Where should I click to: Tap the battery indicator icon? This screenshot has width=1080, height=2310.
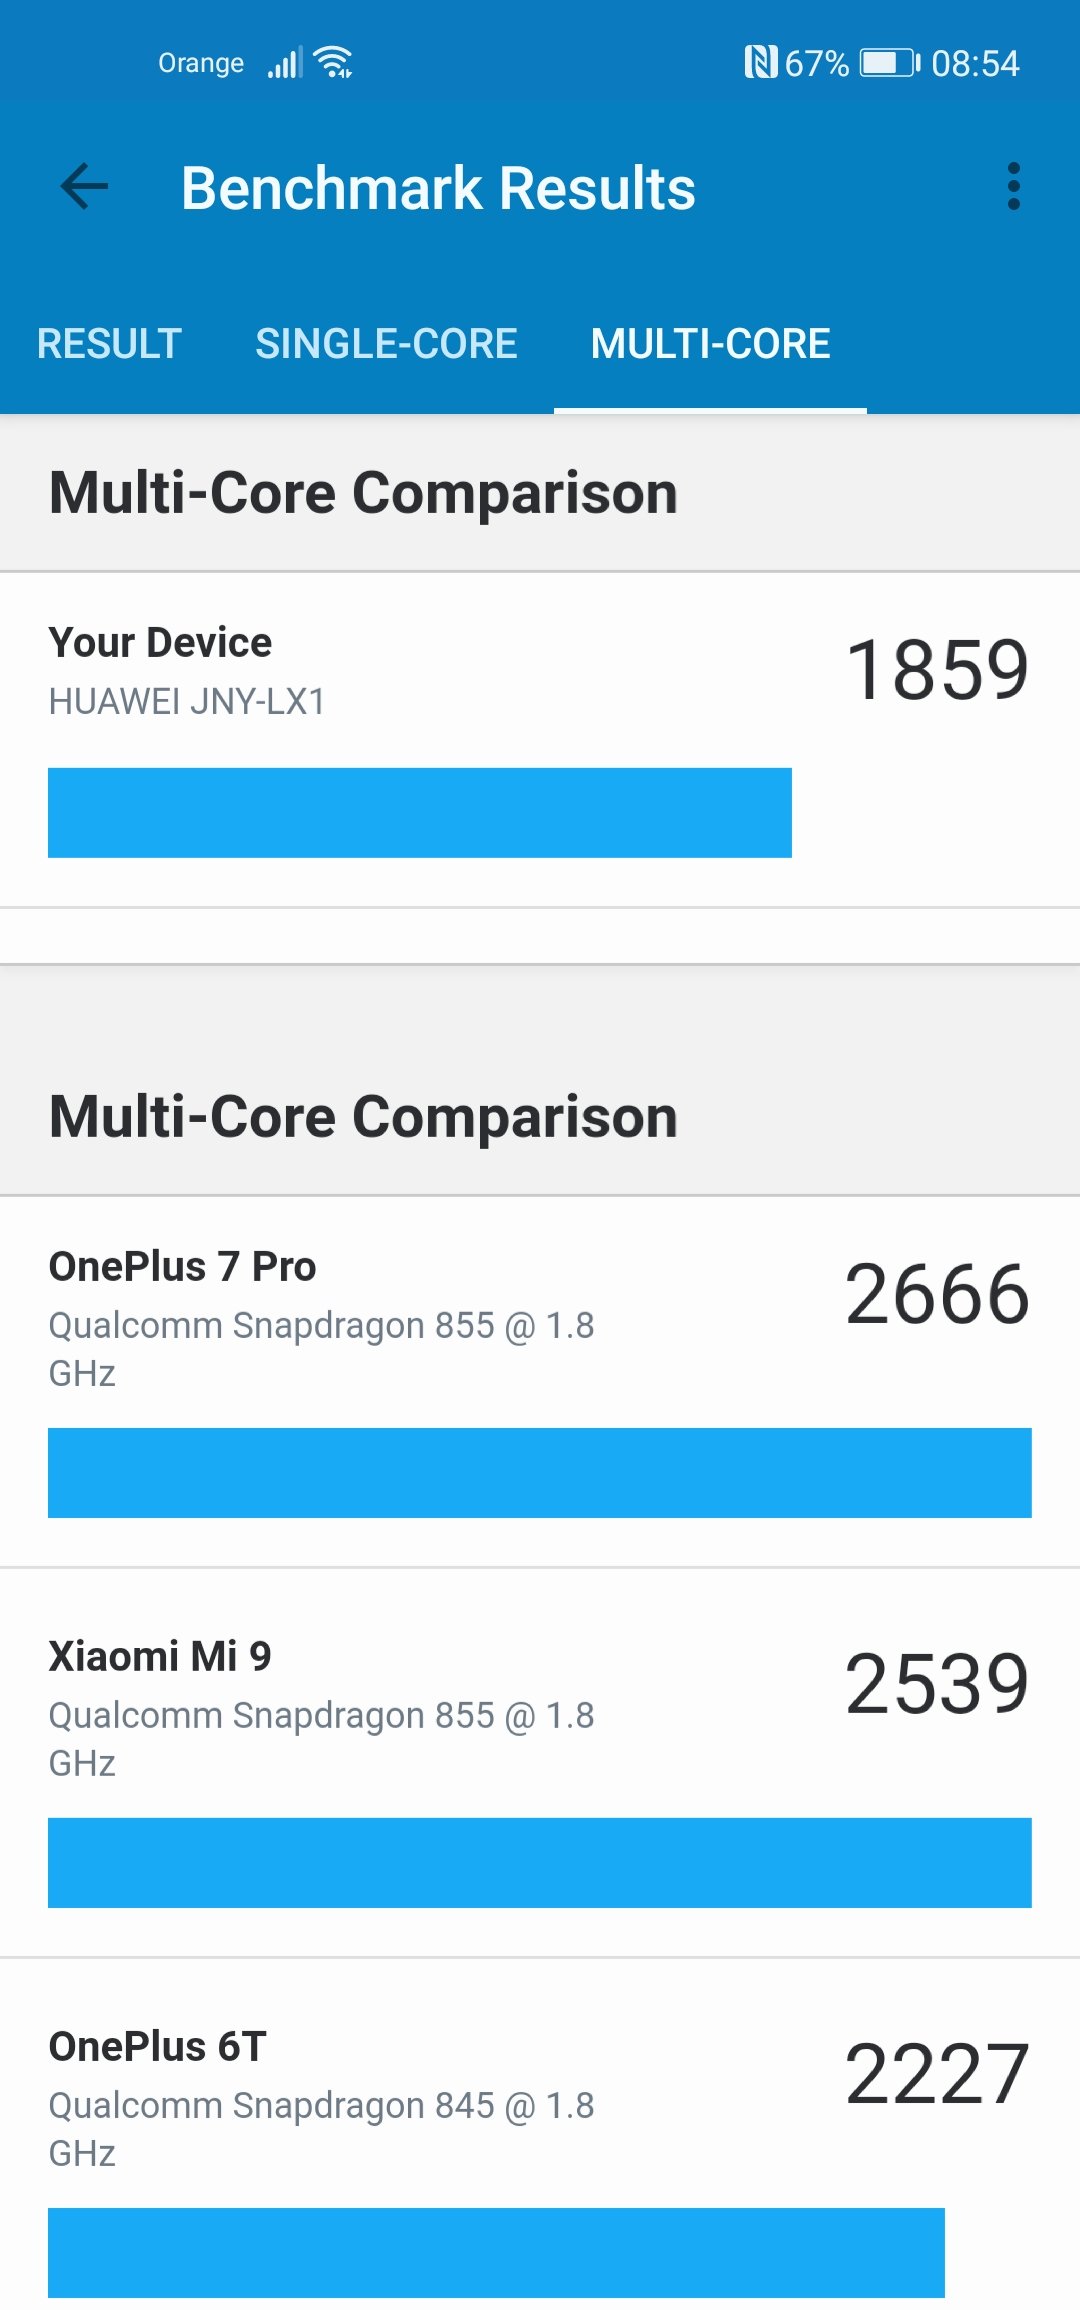[890, 63]
